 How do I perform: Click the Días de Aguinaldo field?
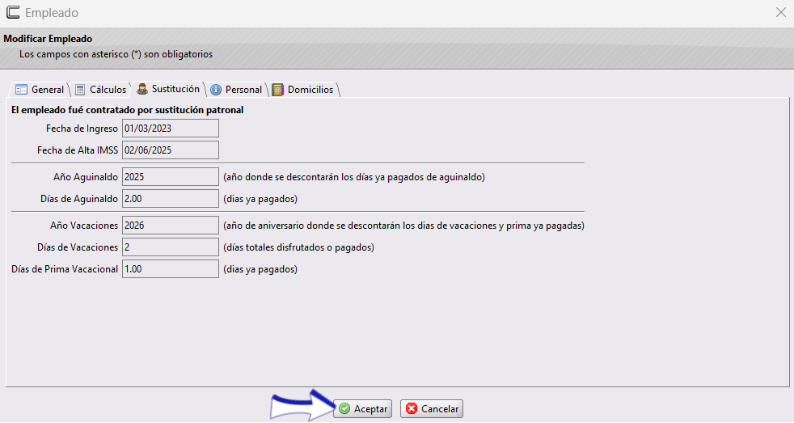pyautogui.click(x=170, y=199)
